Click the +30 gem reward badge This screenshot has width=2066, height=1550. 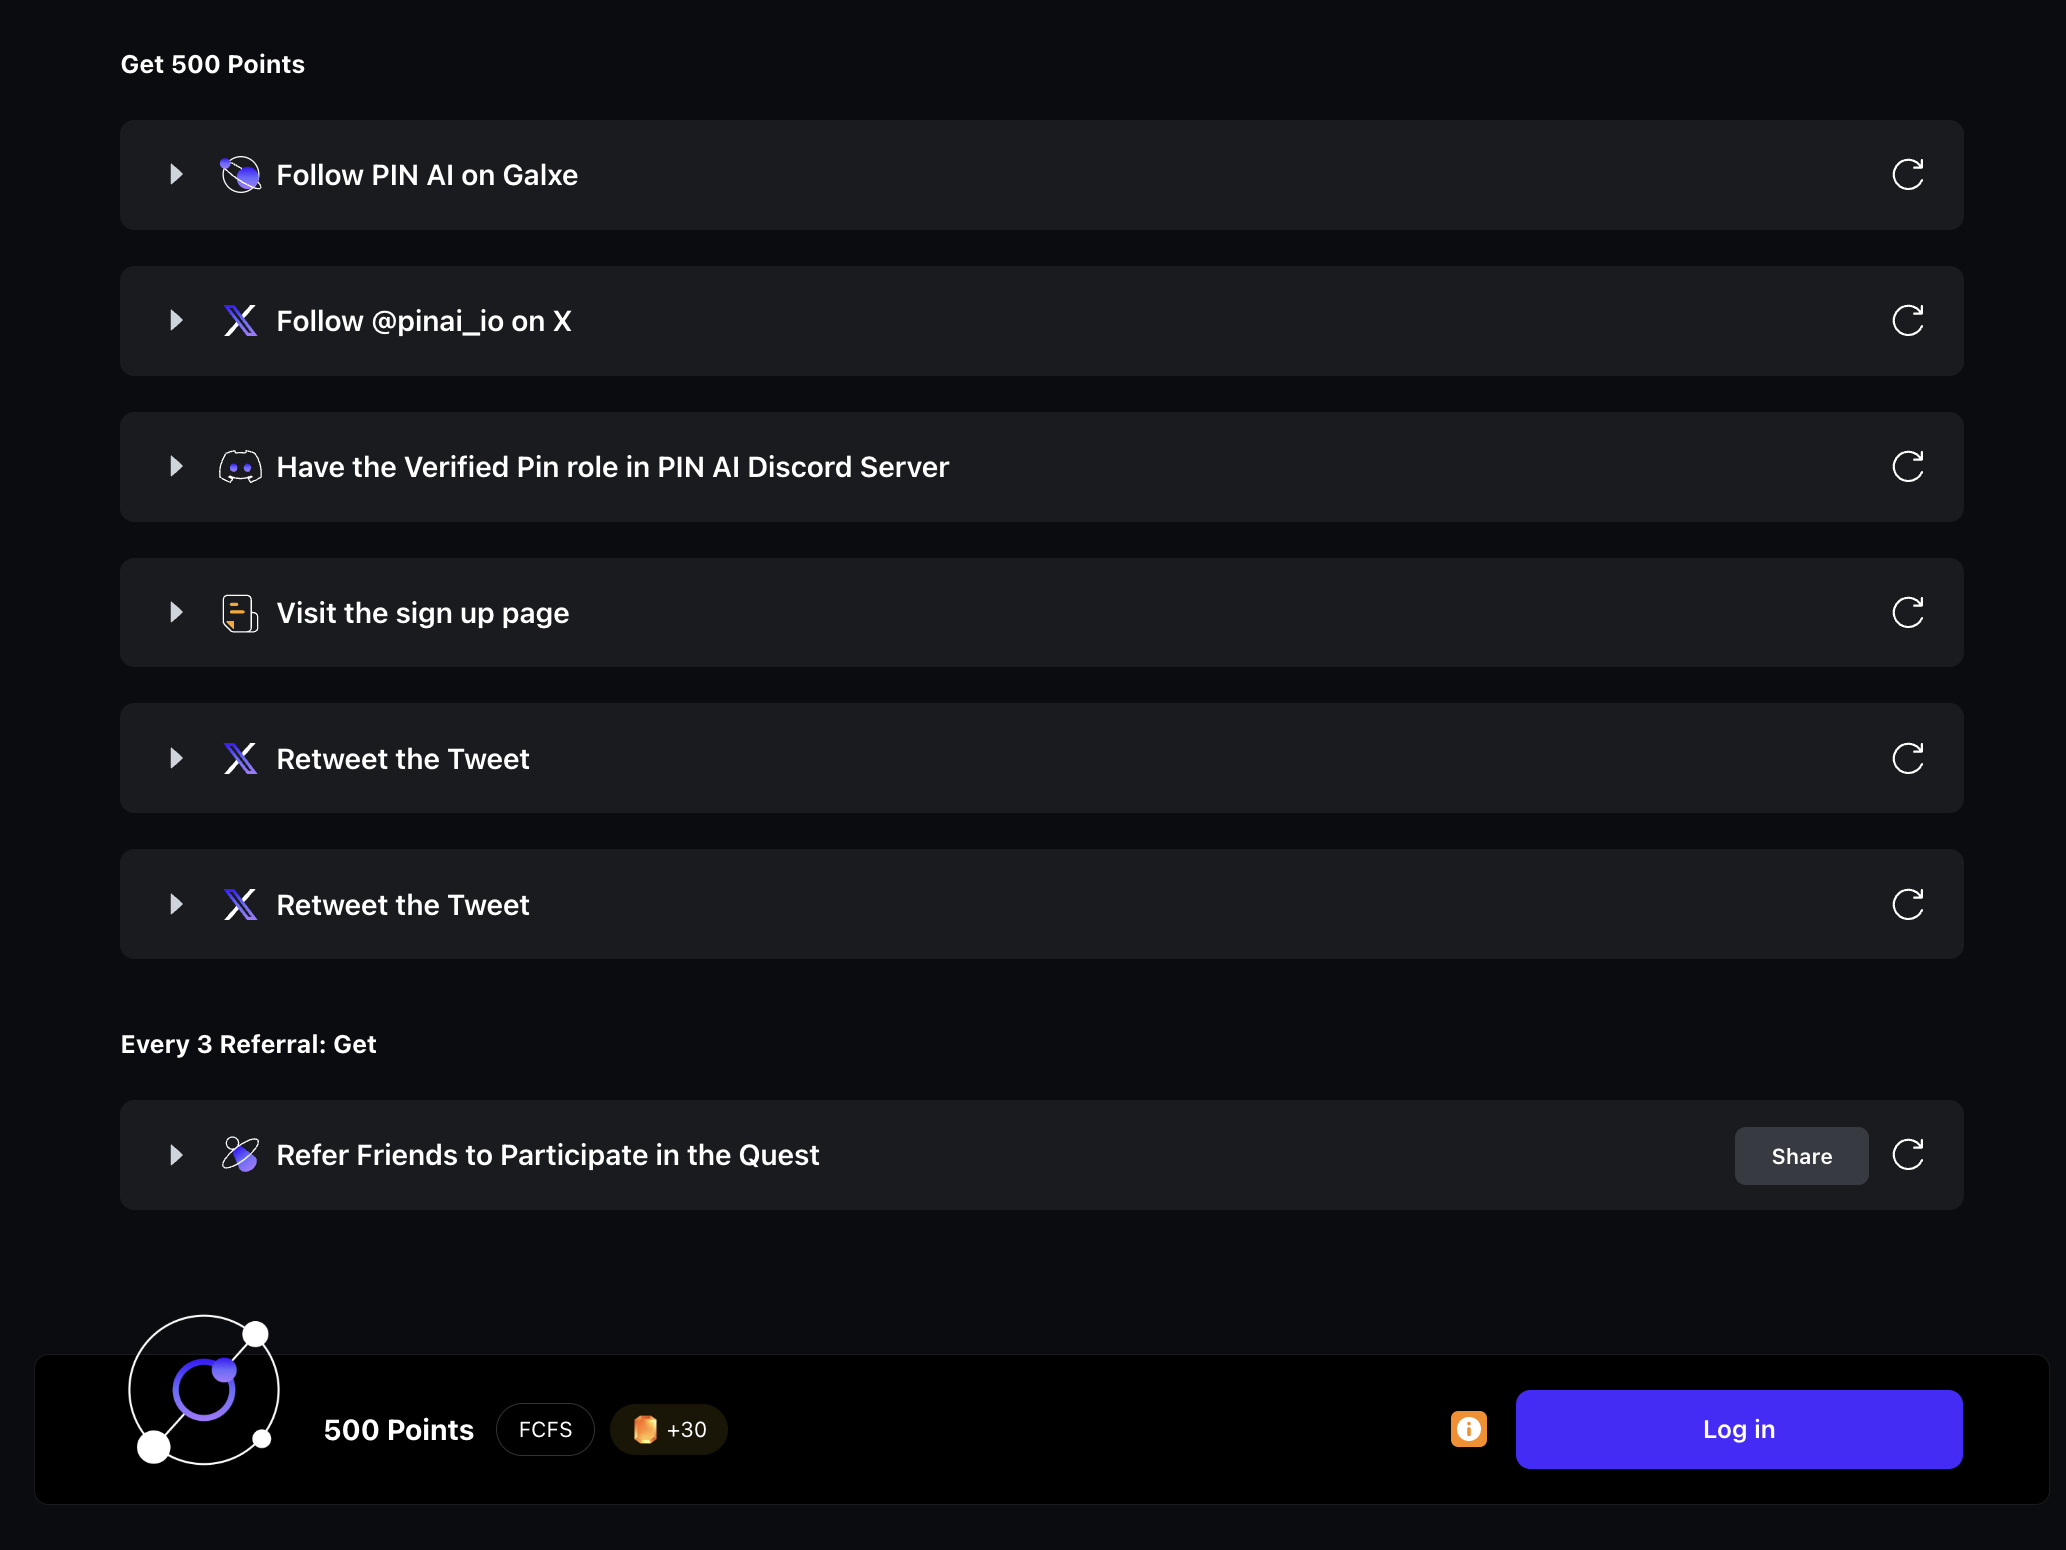tap(669, 1430)
